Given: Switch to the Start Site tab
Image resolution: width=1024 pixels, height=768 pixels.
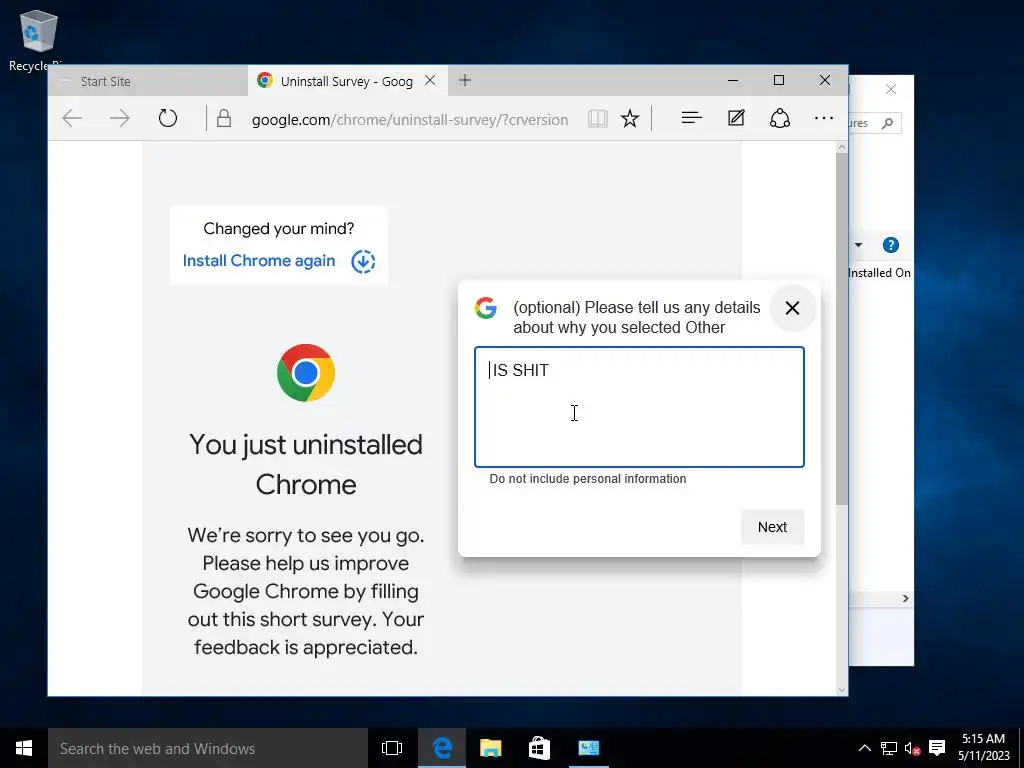Looking at the screenshot, I should point(148,81).
